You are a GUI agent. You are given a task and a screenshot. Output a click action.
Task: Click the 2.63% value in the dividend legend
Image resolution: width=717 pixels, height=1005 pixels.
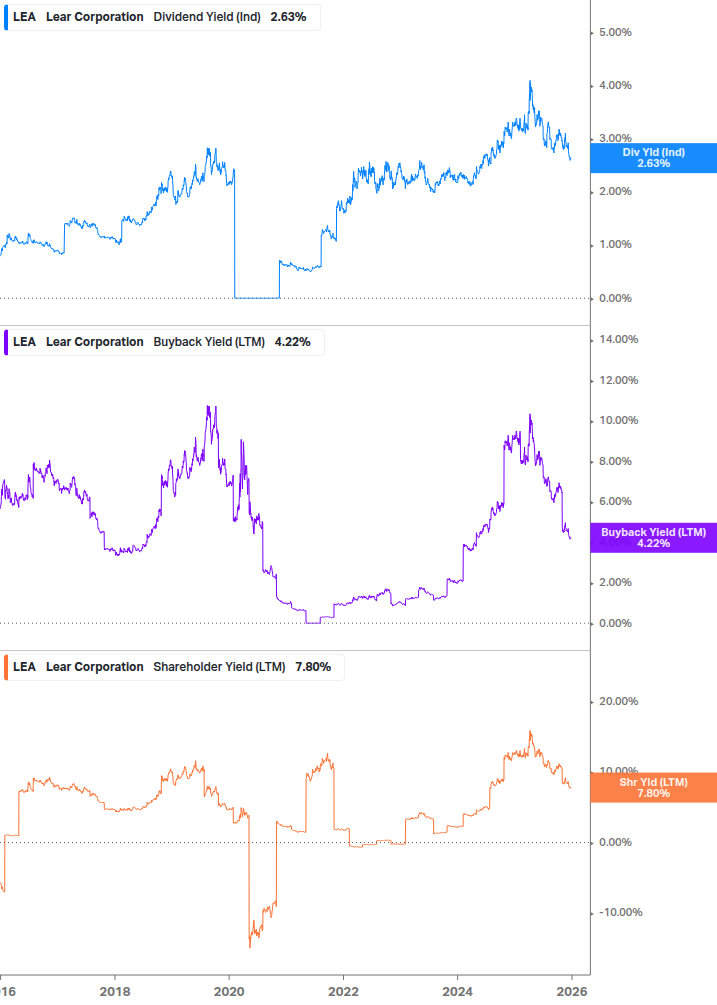[288, 17]
